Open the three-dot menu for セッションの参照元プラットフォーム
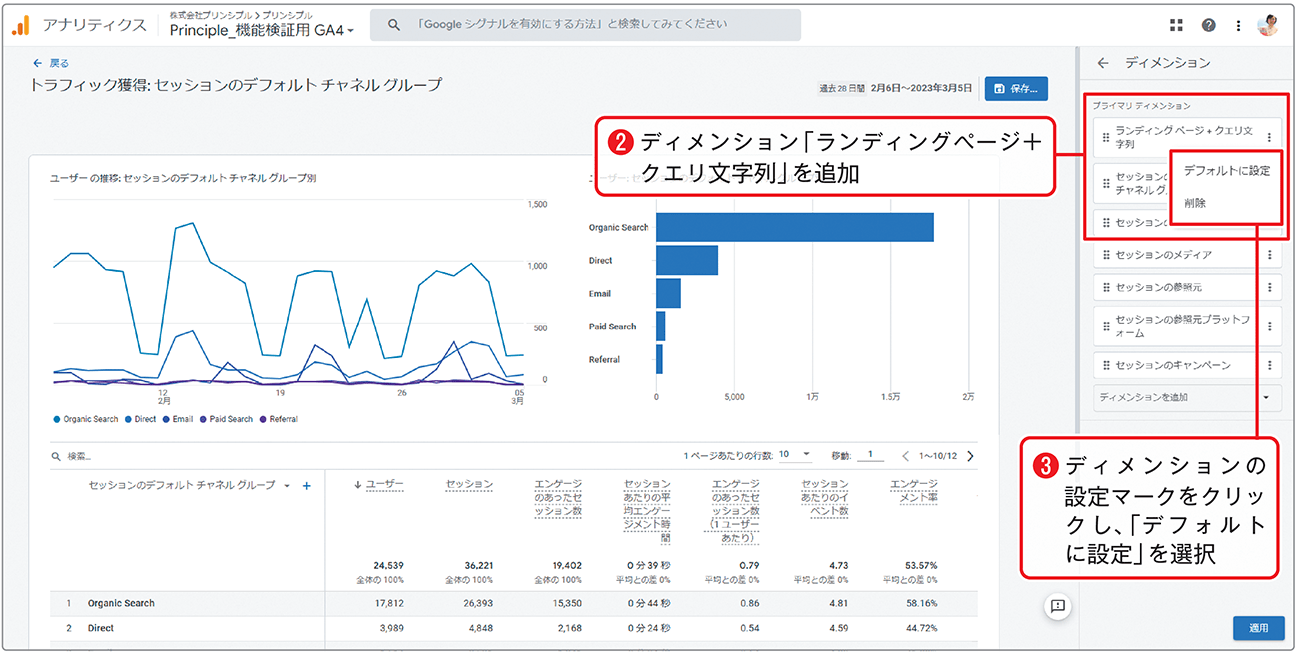The width and height of the screenshot is (1300, 653). [x=1269, y=326]
